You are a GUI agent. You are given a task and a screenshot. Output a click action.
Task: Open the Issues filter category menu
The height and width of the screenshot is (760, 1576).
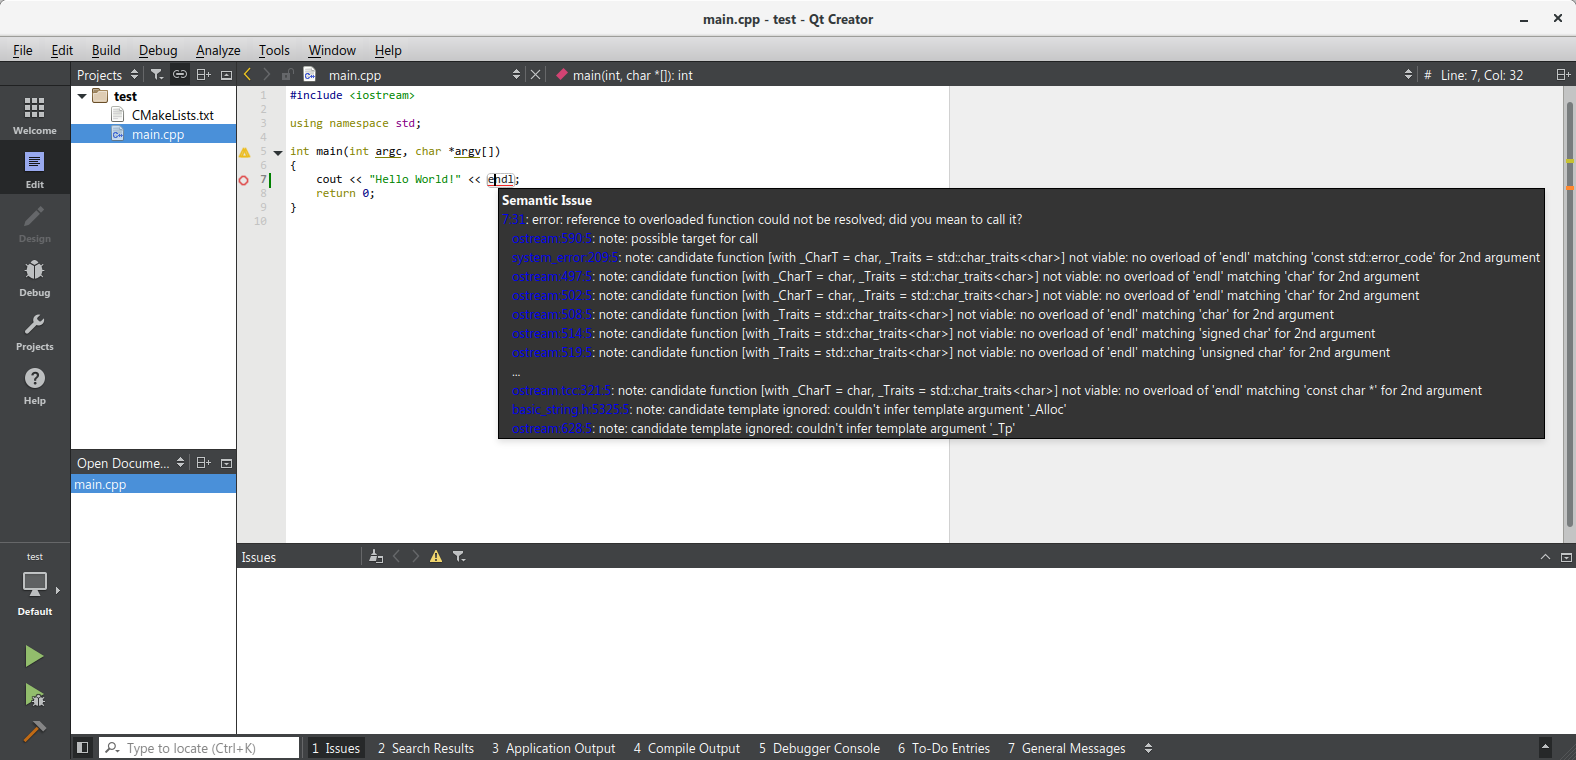pyautogui.click(x=459, y=556)
